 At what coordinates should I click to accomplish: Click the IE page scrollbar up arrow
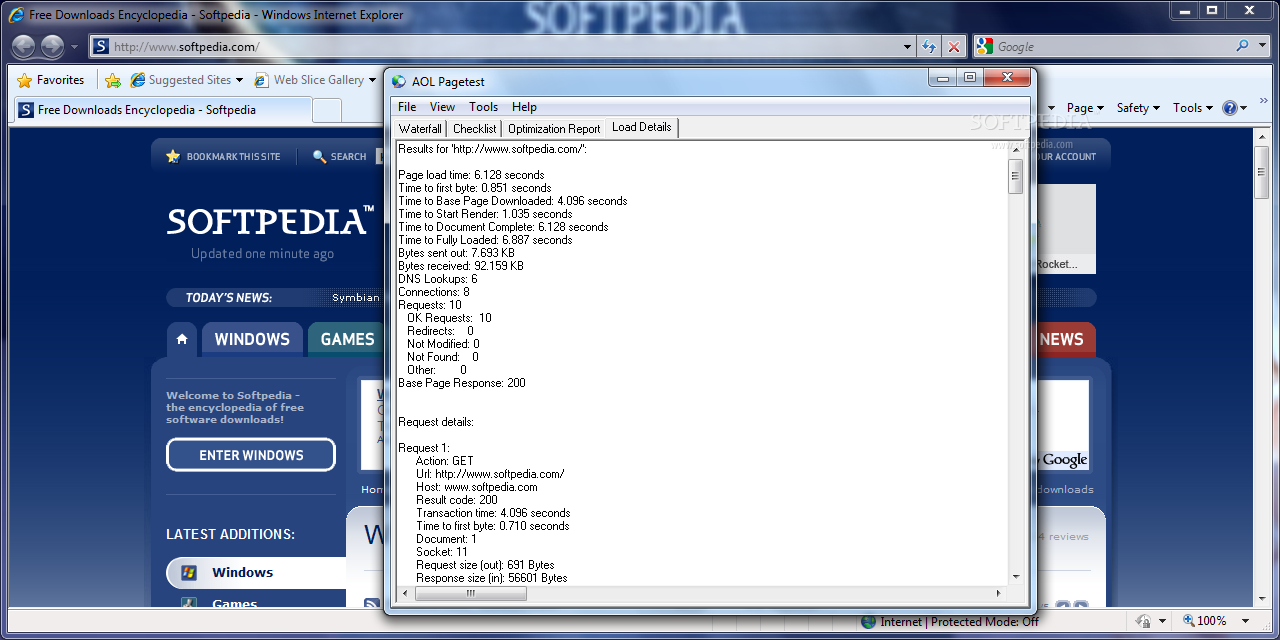coord(1262,138)
